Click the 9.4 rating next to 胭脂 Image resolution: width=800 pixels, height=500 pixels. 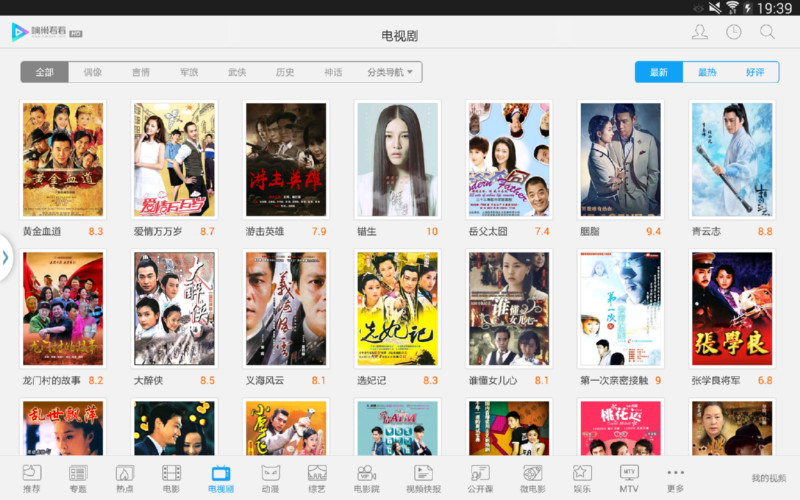653,232
